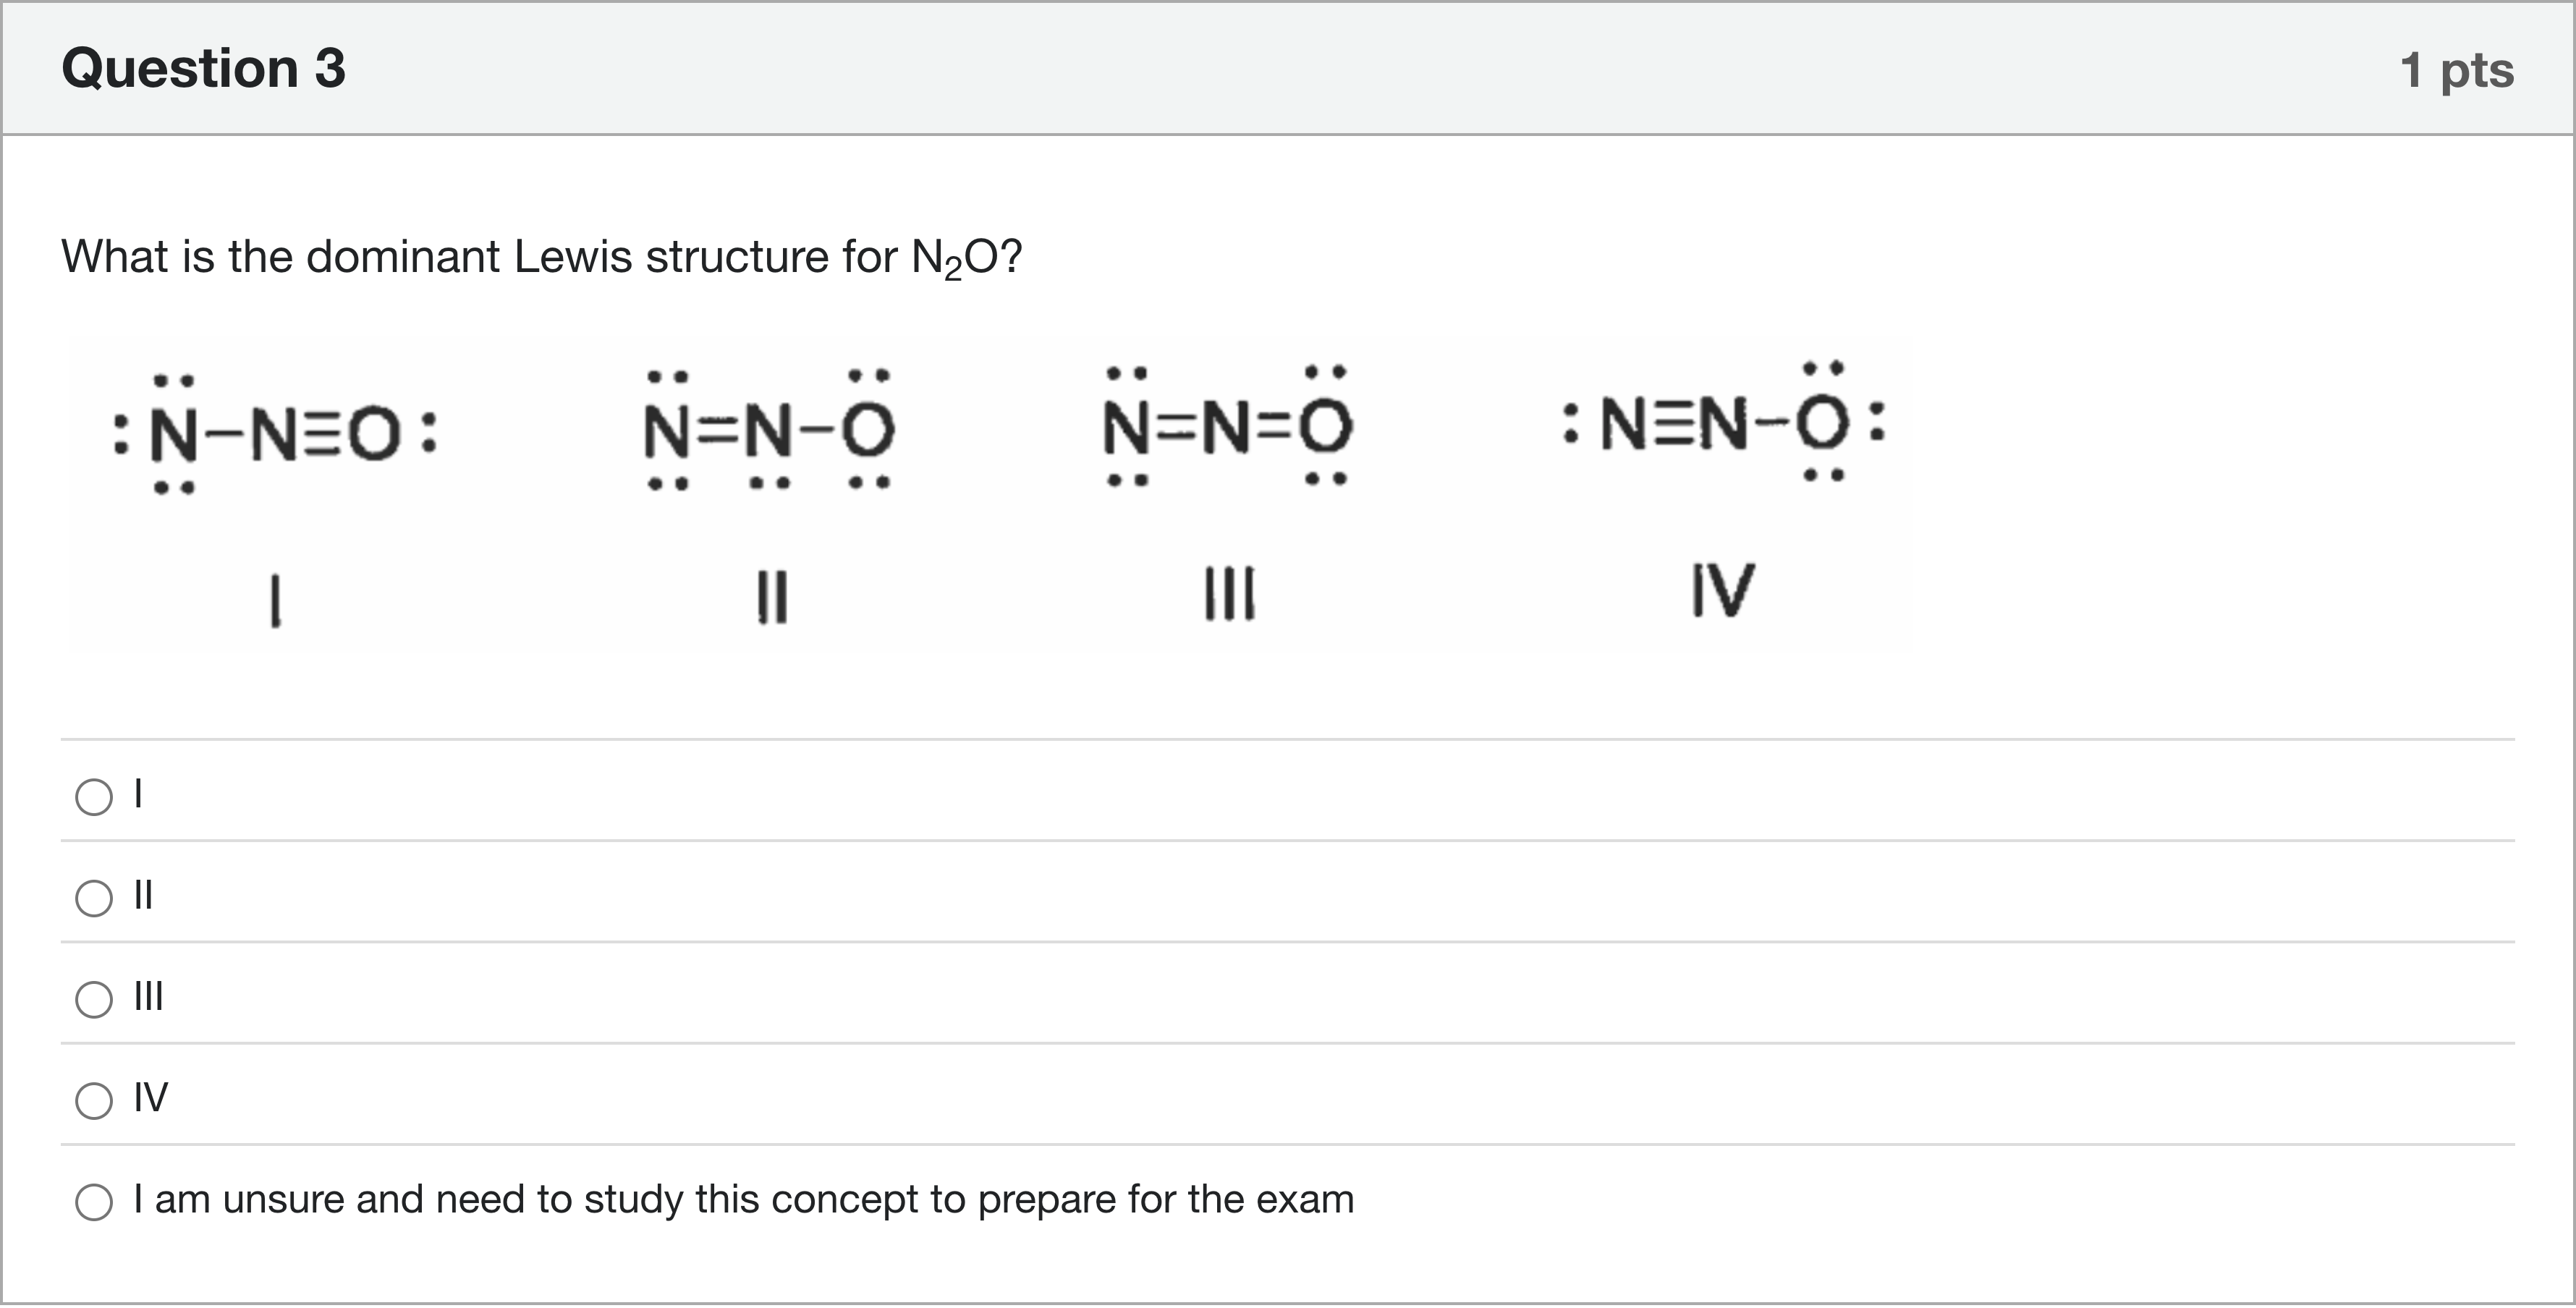
Task: Click the 'Question 3' heading
Action: point(204,69)
